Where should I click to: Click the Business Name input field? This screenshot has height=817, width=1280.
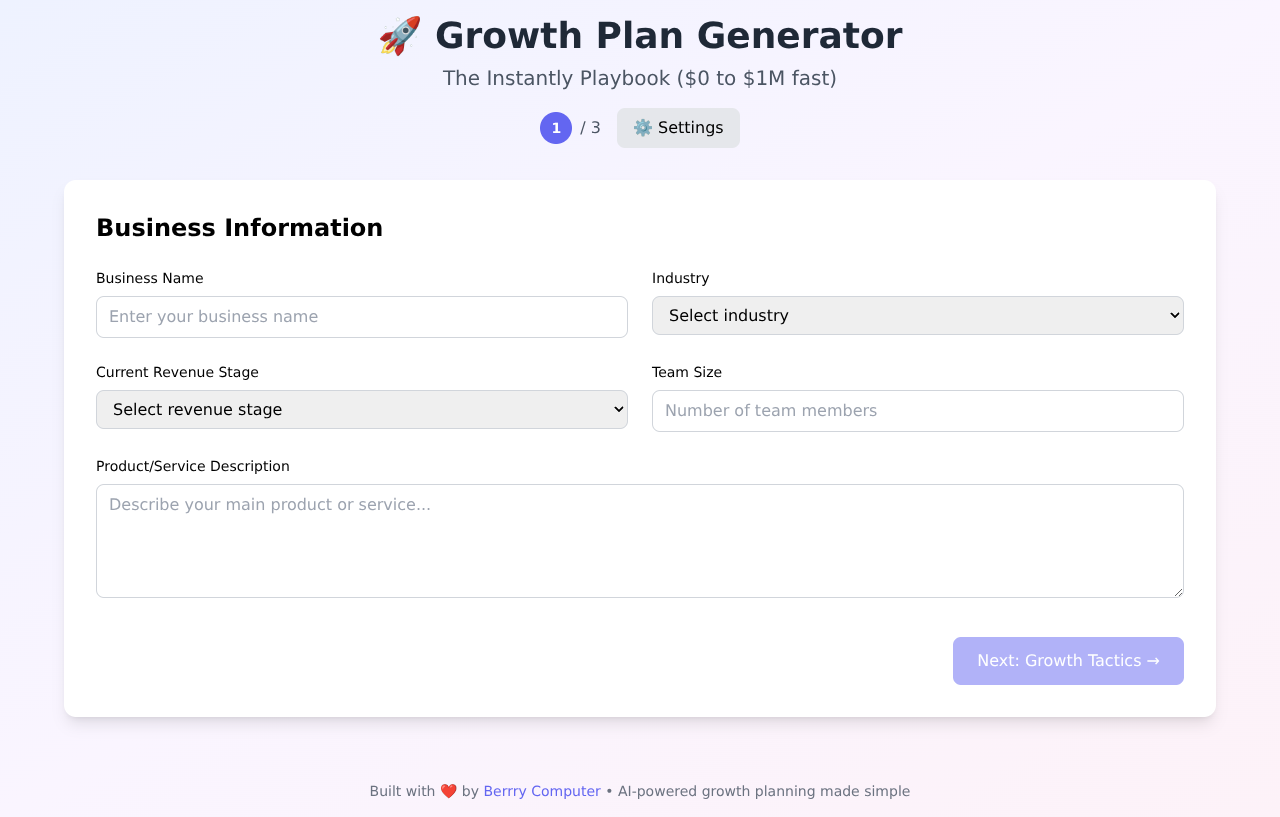[361, 317]
